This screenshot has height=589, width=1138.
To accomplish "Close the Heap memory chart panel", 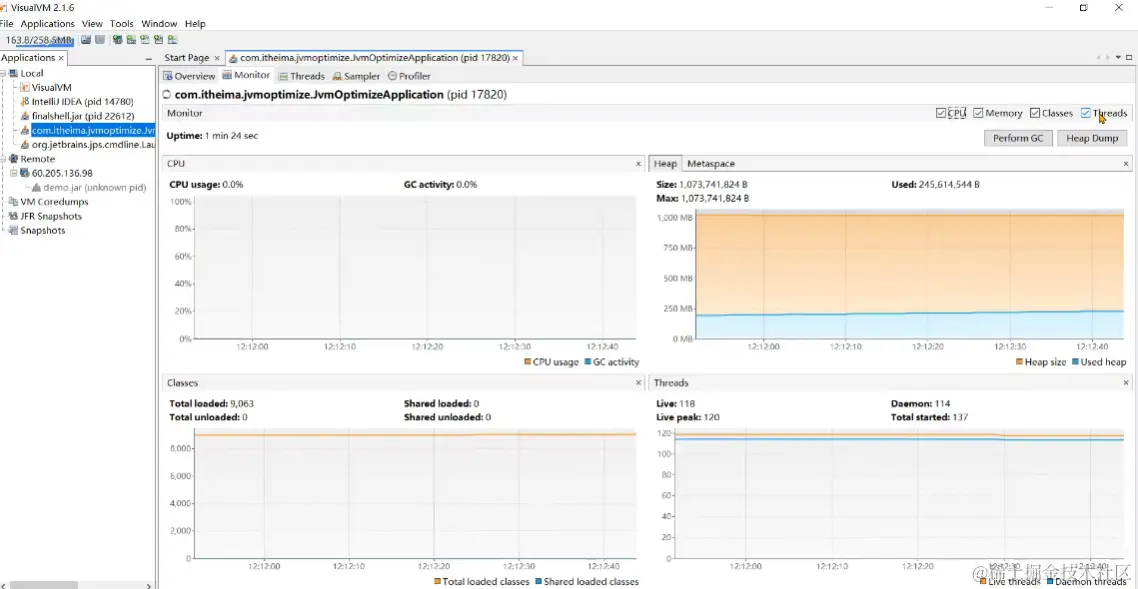I will tap(1128, 164).
